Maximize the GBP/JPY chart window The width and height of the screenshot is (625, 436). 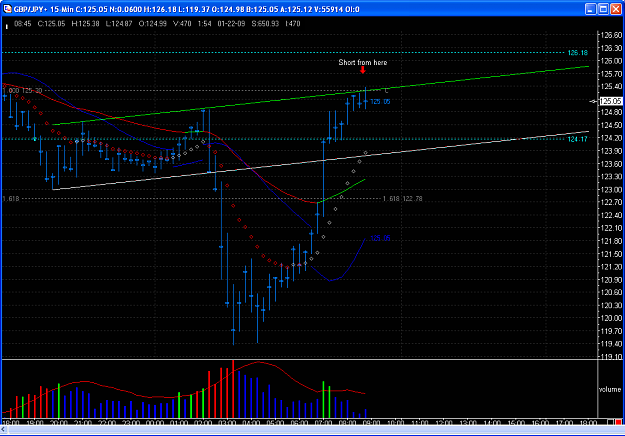[603, 9]
